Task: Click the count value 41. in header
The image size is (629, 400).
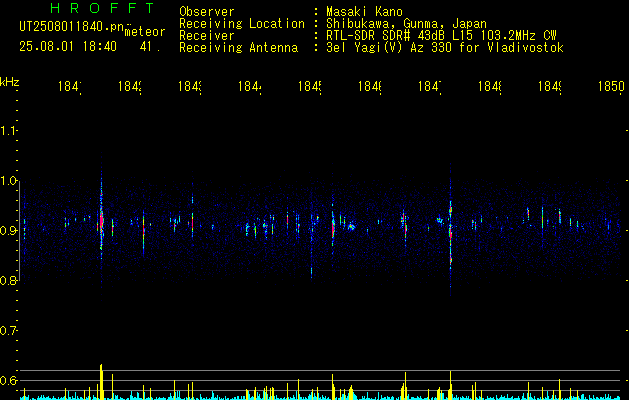Action: point(150,47)
